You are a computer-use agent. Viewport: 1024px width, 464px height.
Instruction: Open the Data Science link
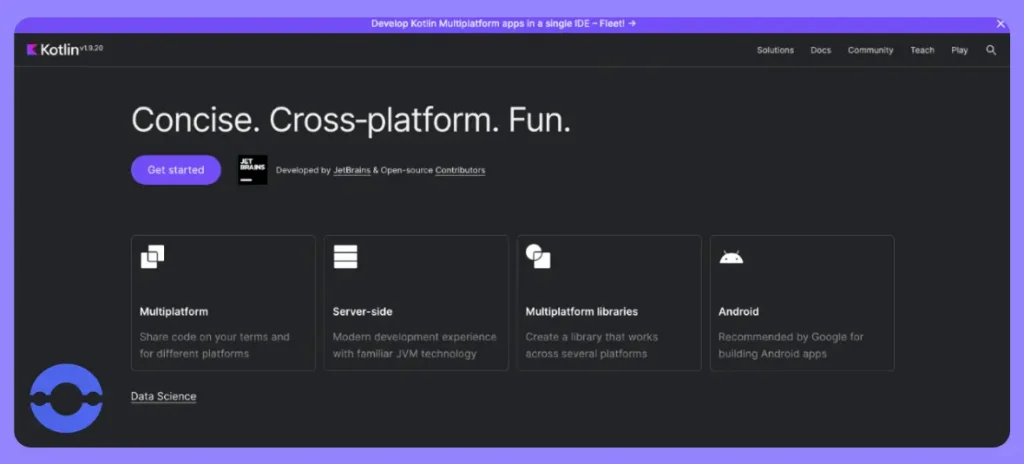[163, 396]
